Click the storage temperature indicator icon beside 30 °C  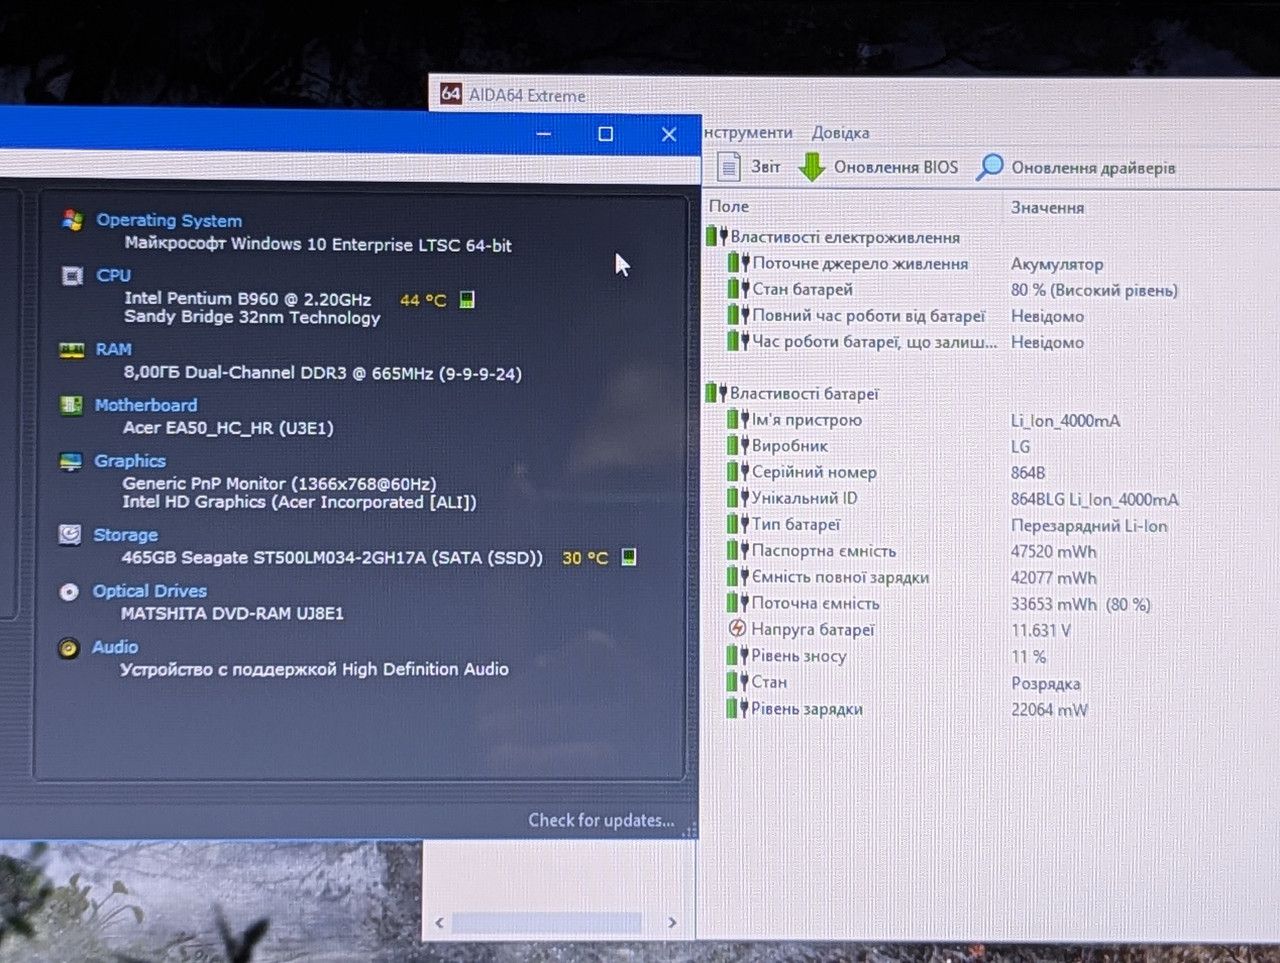click(629, 557)
